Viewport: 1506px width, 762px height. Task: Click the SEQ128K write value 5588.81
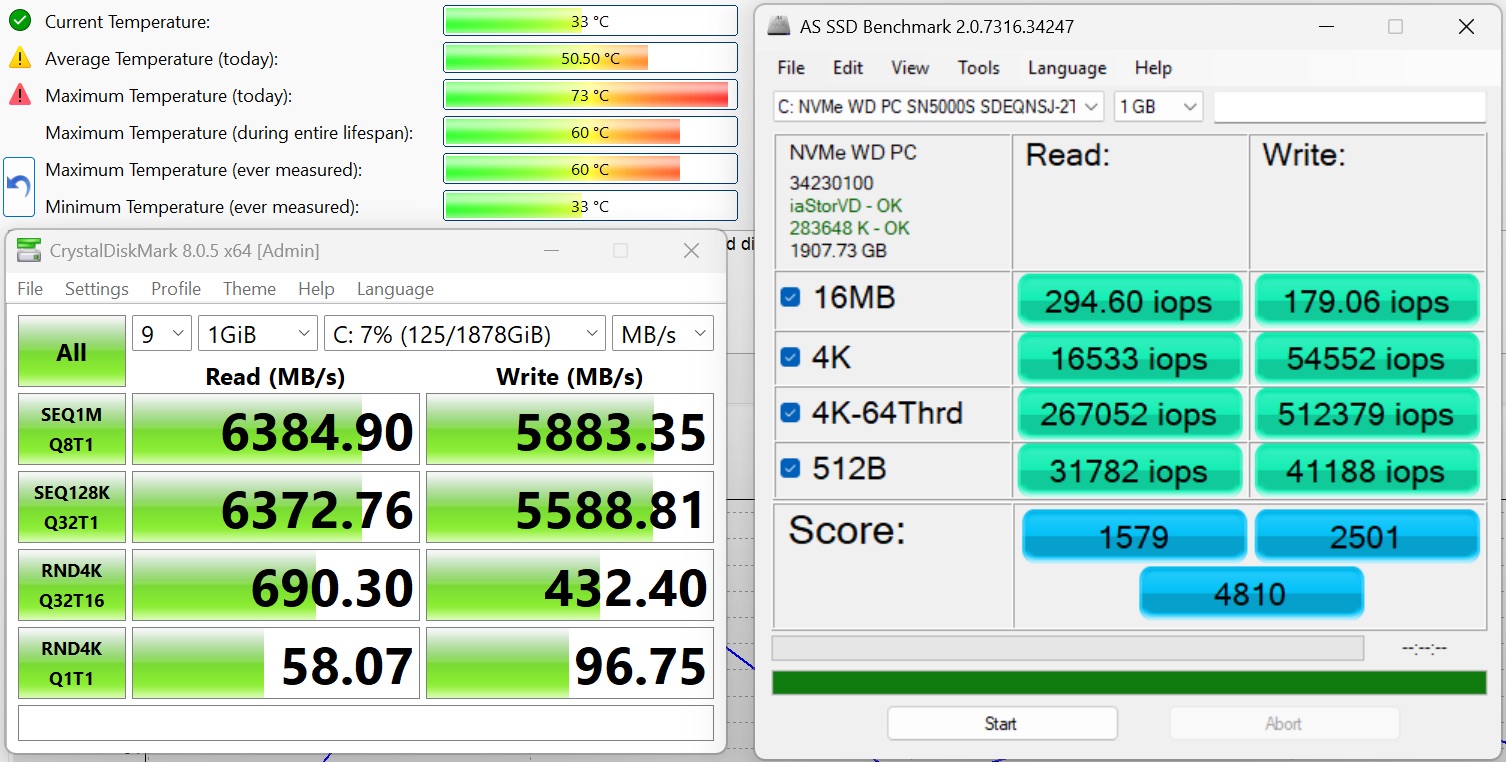click(570, 507)
